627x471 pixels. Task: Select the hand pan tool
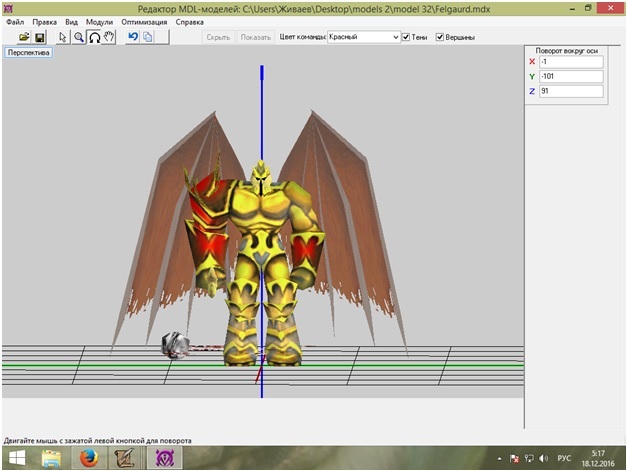[x=109, y=37]
